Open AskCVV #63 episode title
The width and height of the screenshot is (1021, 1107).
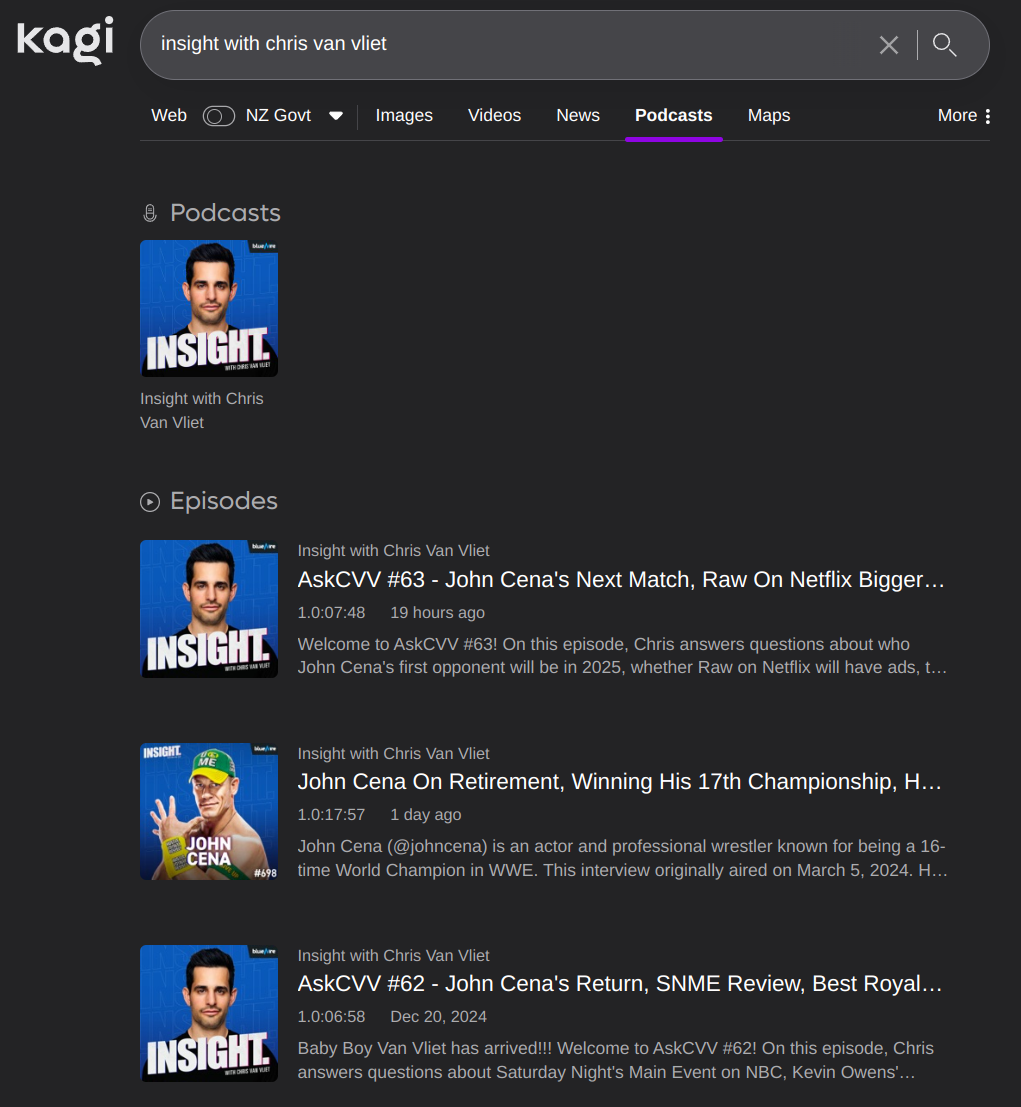(620, 580)
